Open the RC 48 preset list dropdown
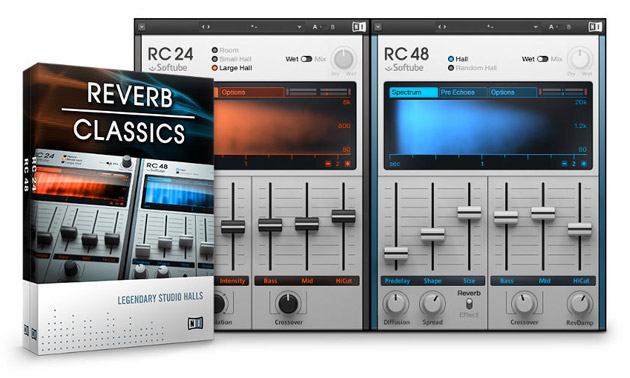This screenshot has height=378, width=630. click(536, 27)
